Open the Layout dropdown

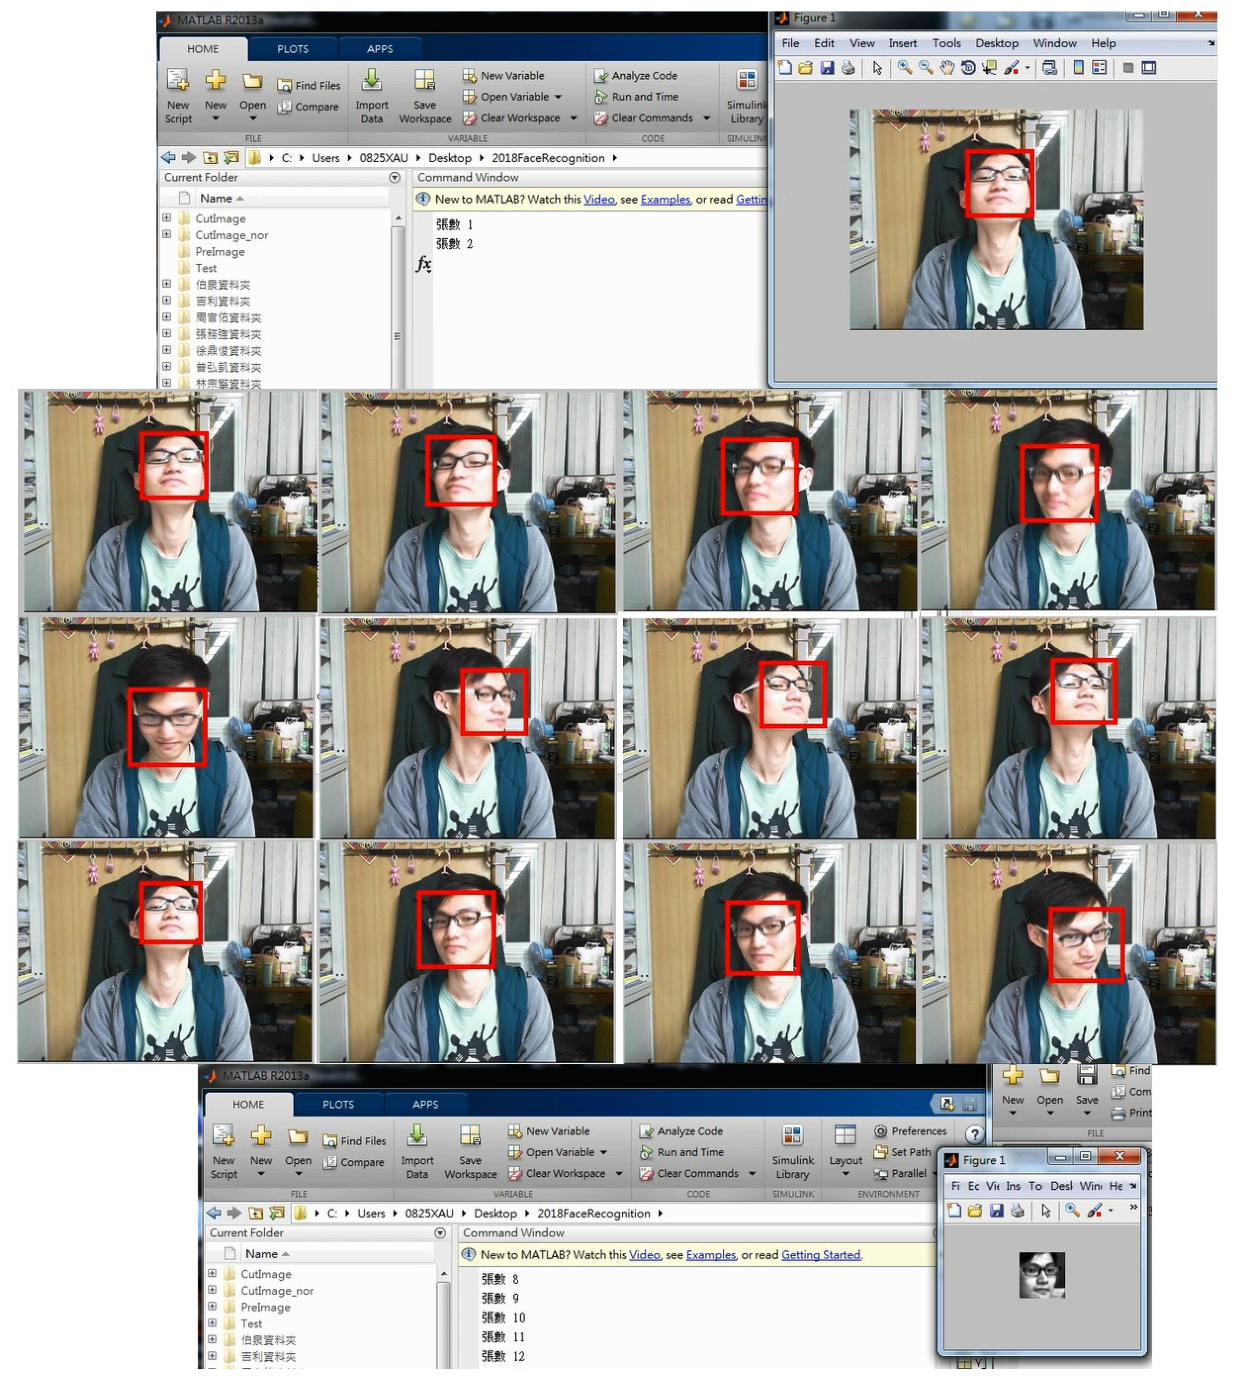[845, 1151]
